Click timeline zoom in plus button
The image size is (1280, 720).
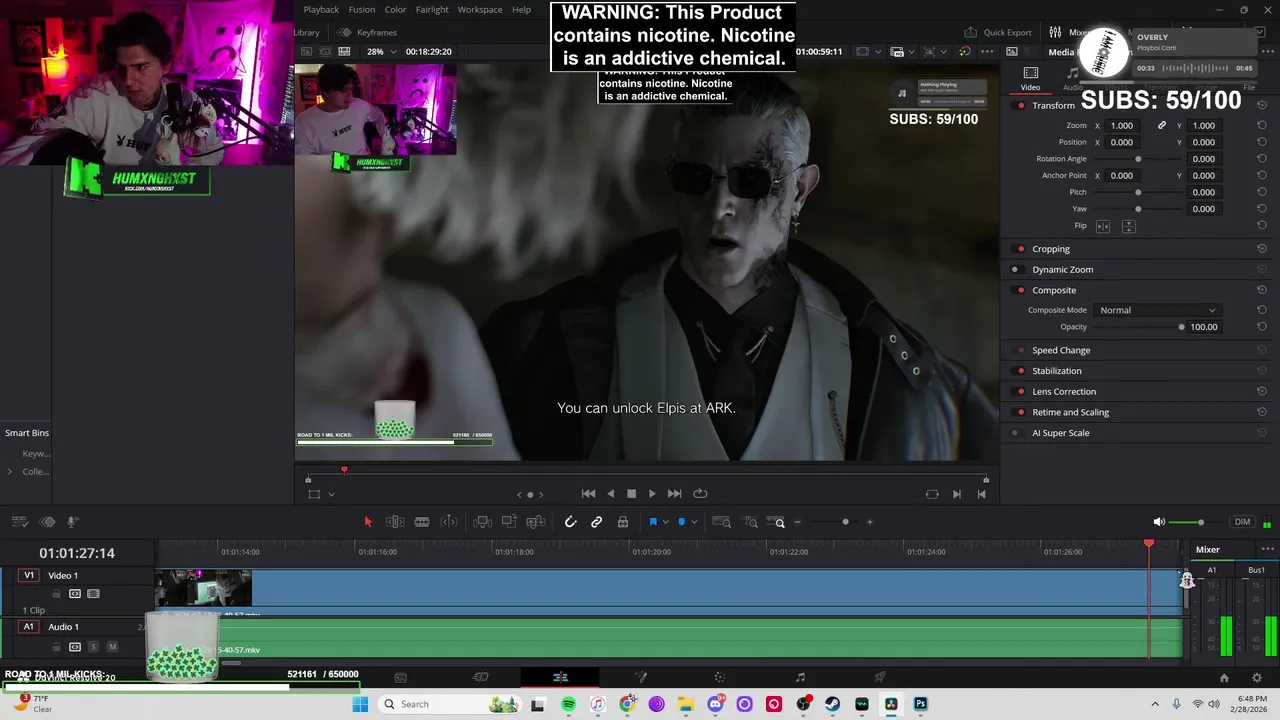coord(869,522)
